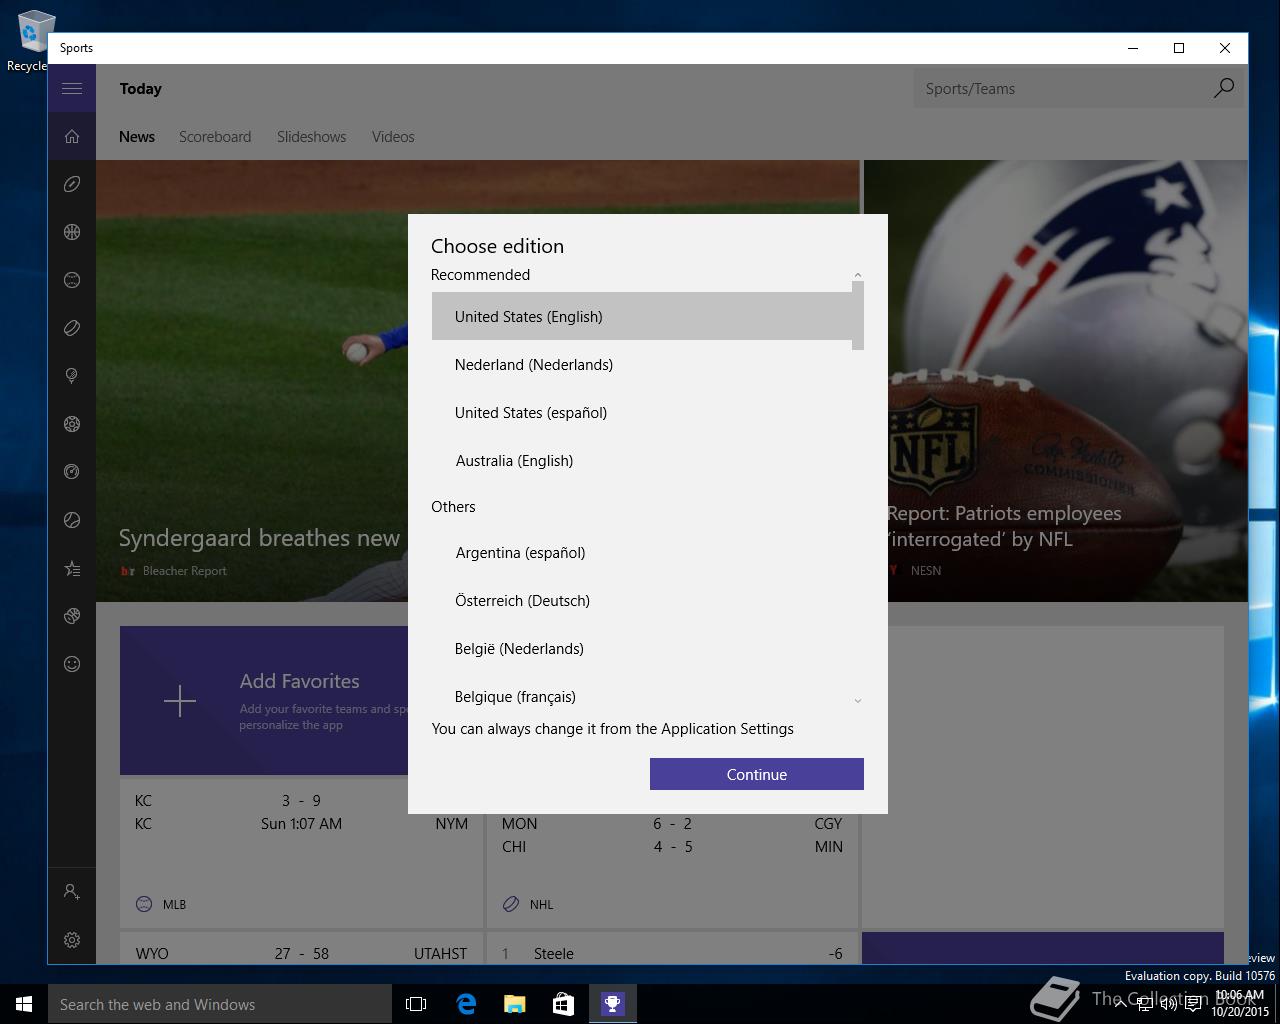Open the Syndergaard news story

pyautogui.click(x=259, y=538)
